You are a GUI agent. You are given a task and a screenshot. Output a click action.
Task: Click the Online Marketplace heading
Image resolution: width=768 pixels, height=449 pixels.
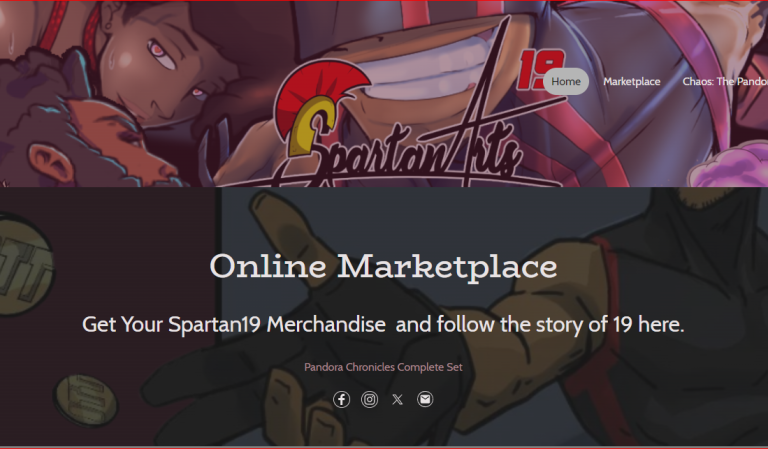tap(384, 266)
